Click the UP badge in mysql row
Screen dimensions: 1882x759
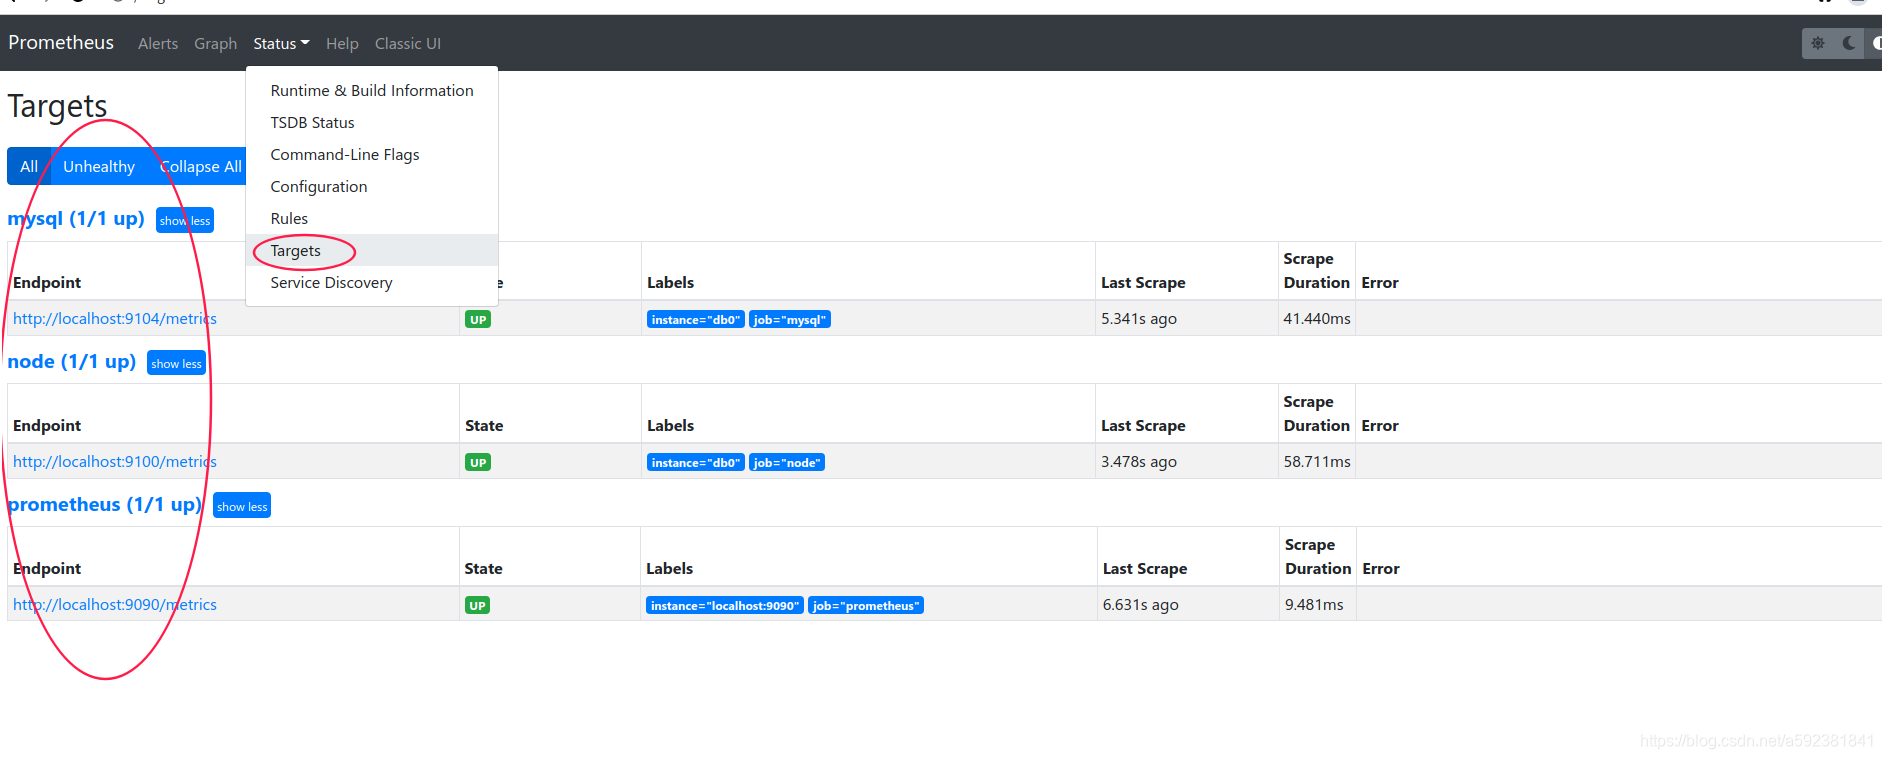[x=478, y=320]
